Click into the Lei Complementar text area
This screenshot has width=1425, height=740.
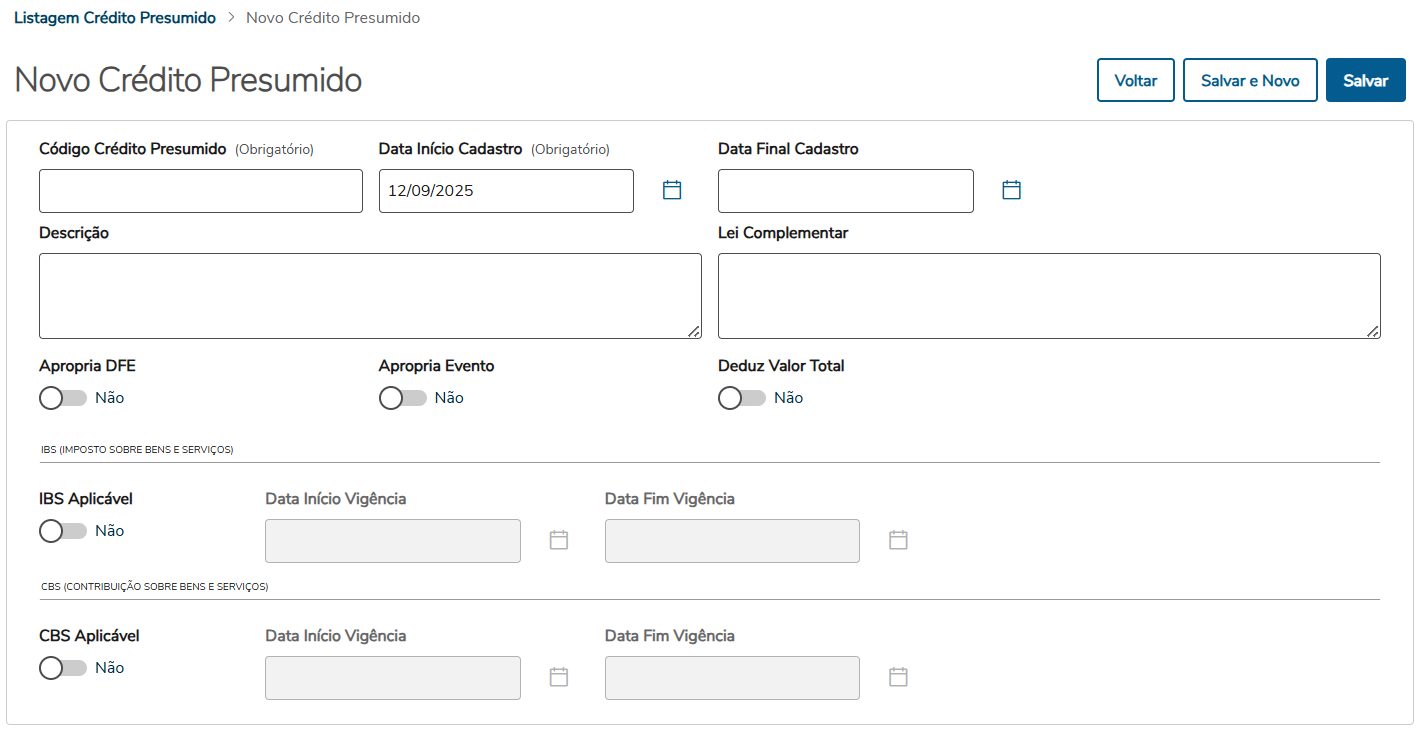point(1048,296)
